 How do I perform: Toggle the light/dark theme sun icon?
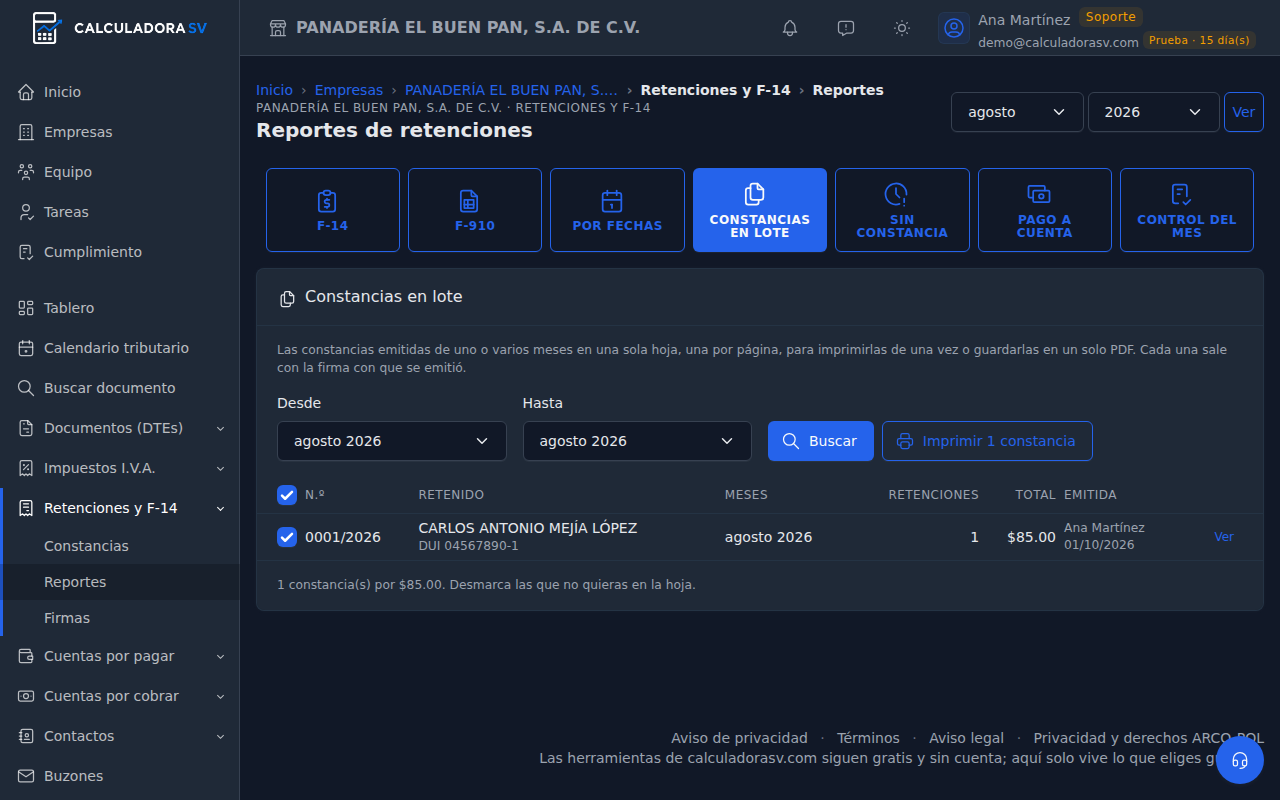click(x=902, y=28)
